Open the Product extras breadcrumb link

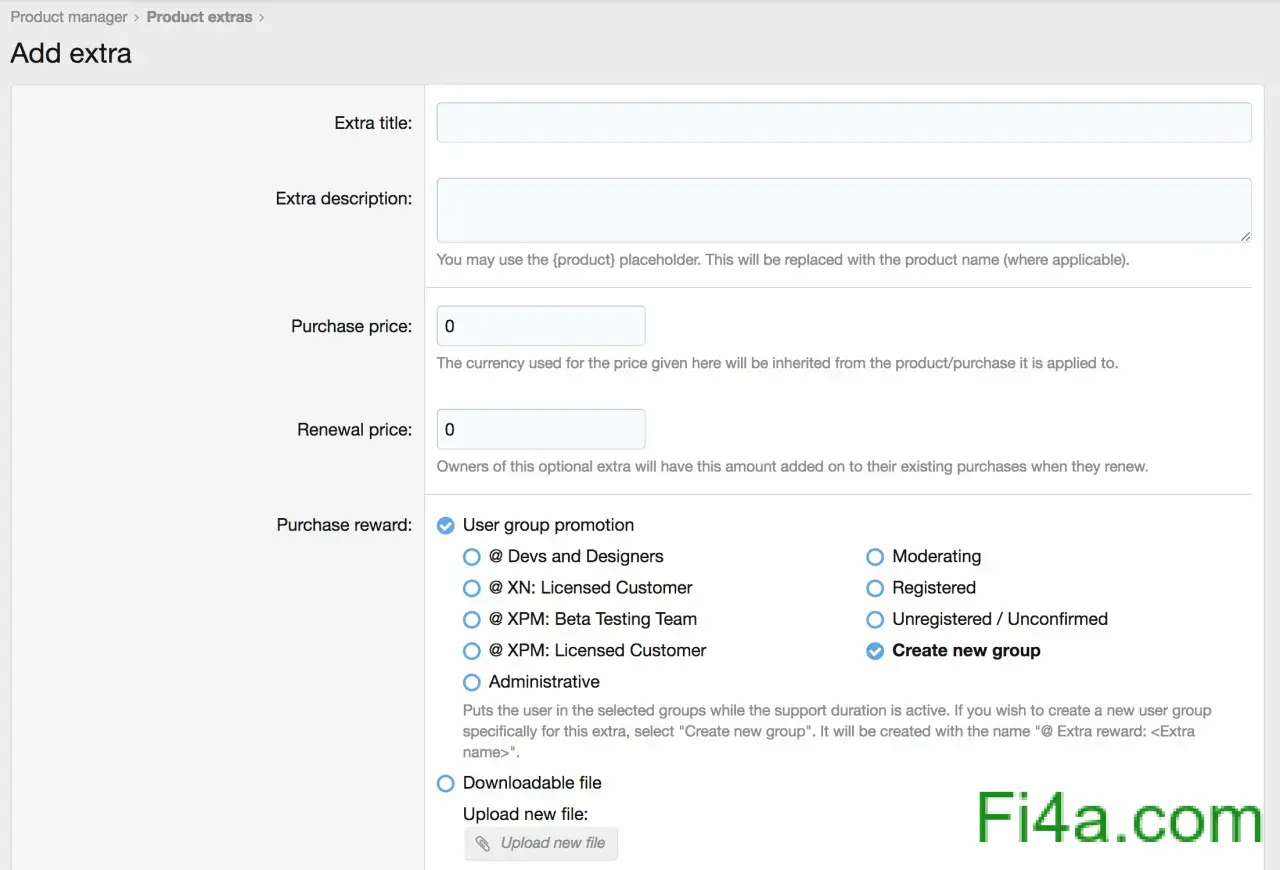[x=199, y=17]
